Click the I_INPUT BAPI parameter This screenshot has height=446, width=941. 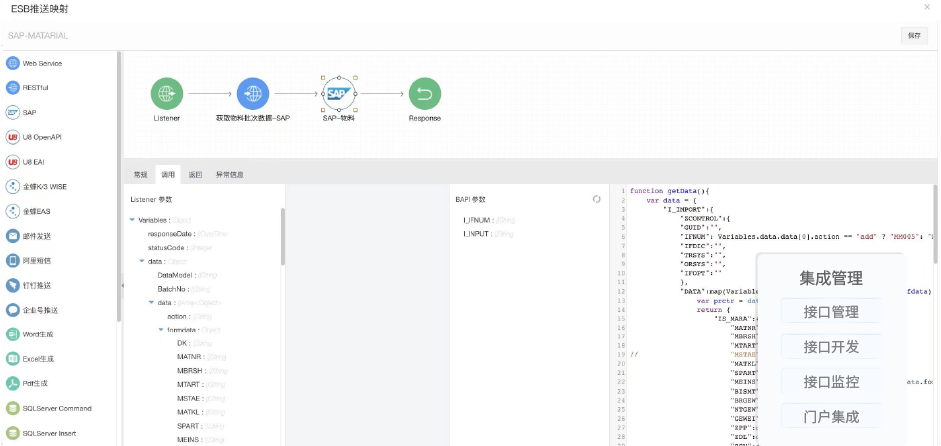click(x=475, y=233)
